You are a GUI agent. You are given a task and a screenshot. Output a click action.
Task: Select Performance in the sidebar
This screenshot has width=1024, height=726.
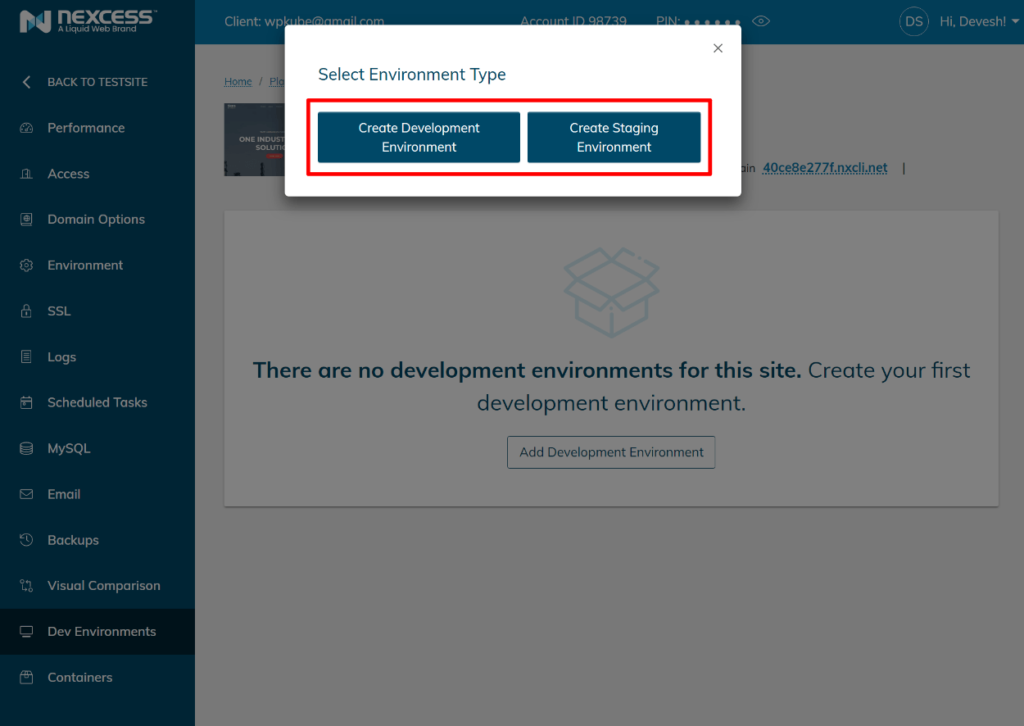[85, 127]
